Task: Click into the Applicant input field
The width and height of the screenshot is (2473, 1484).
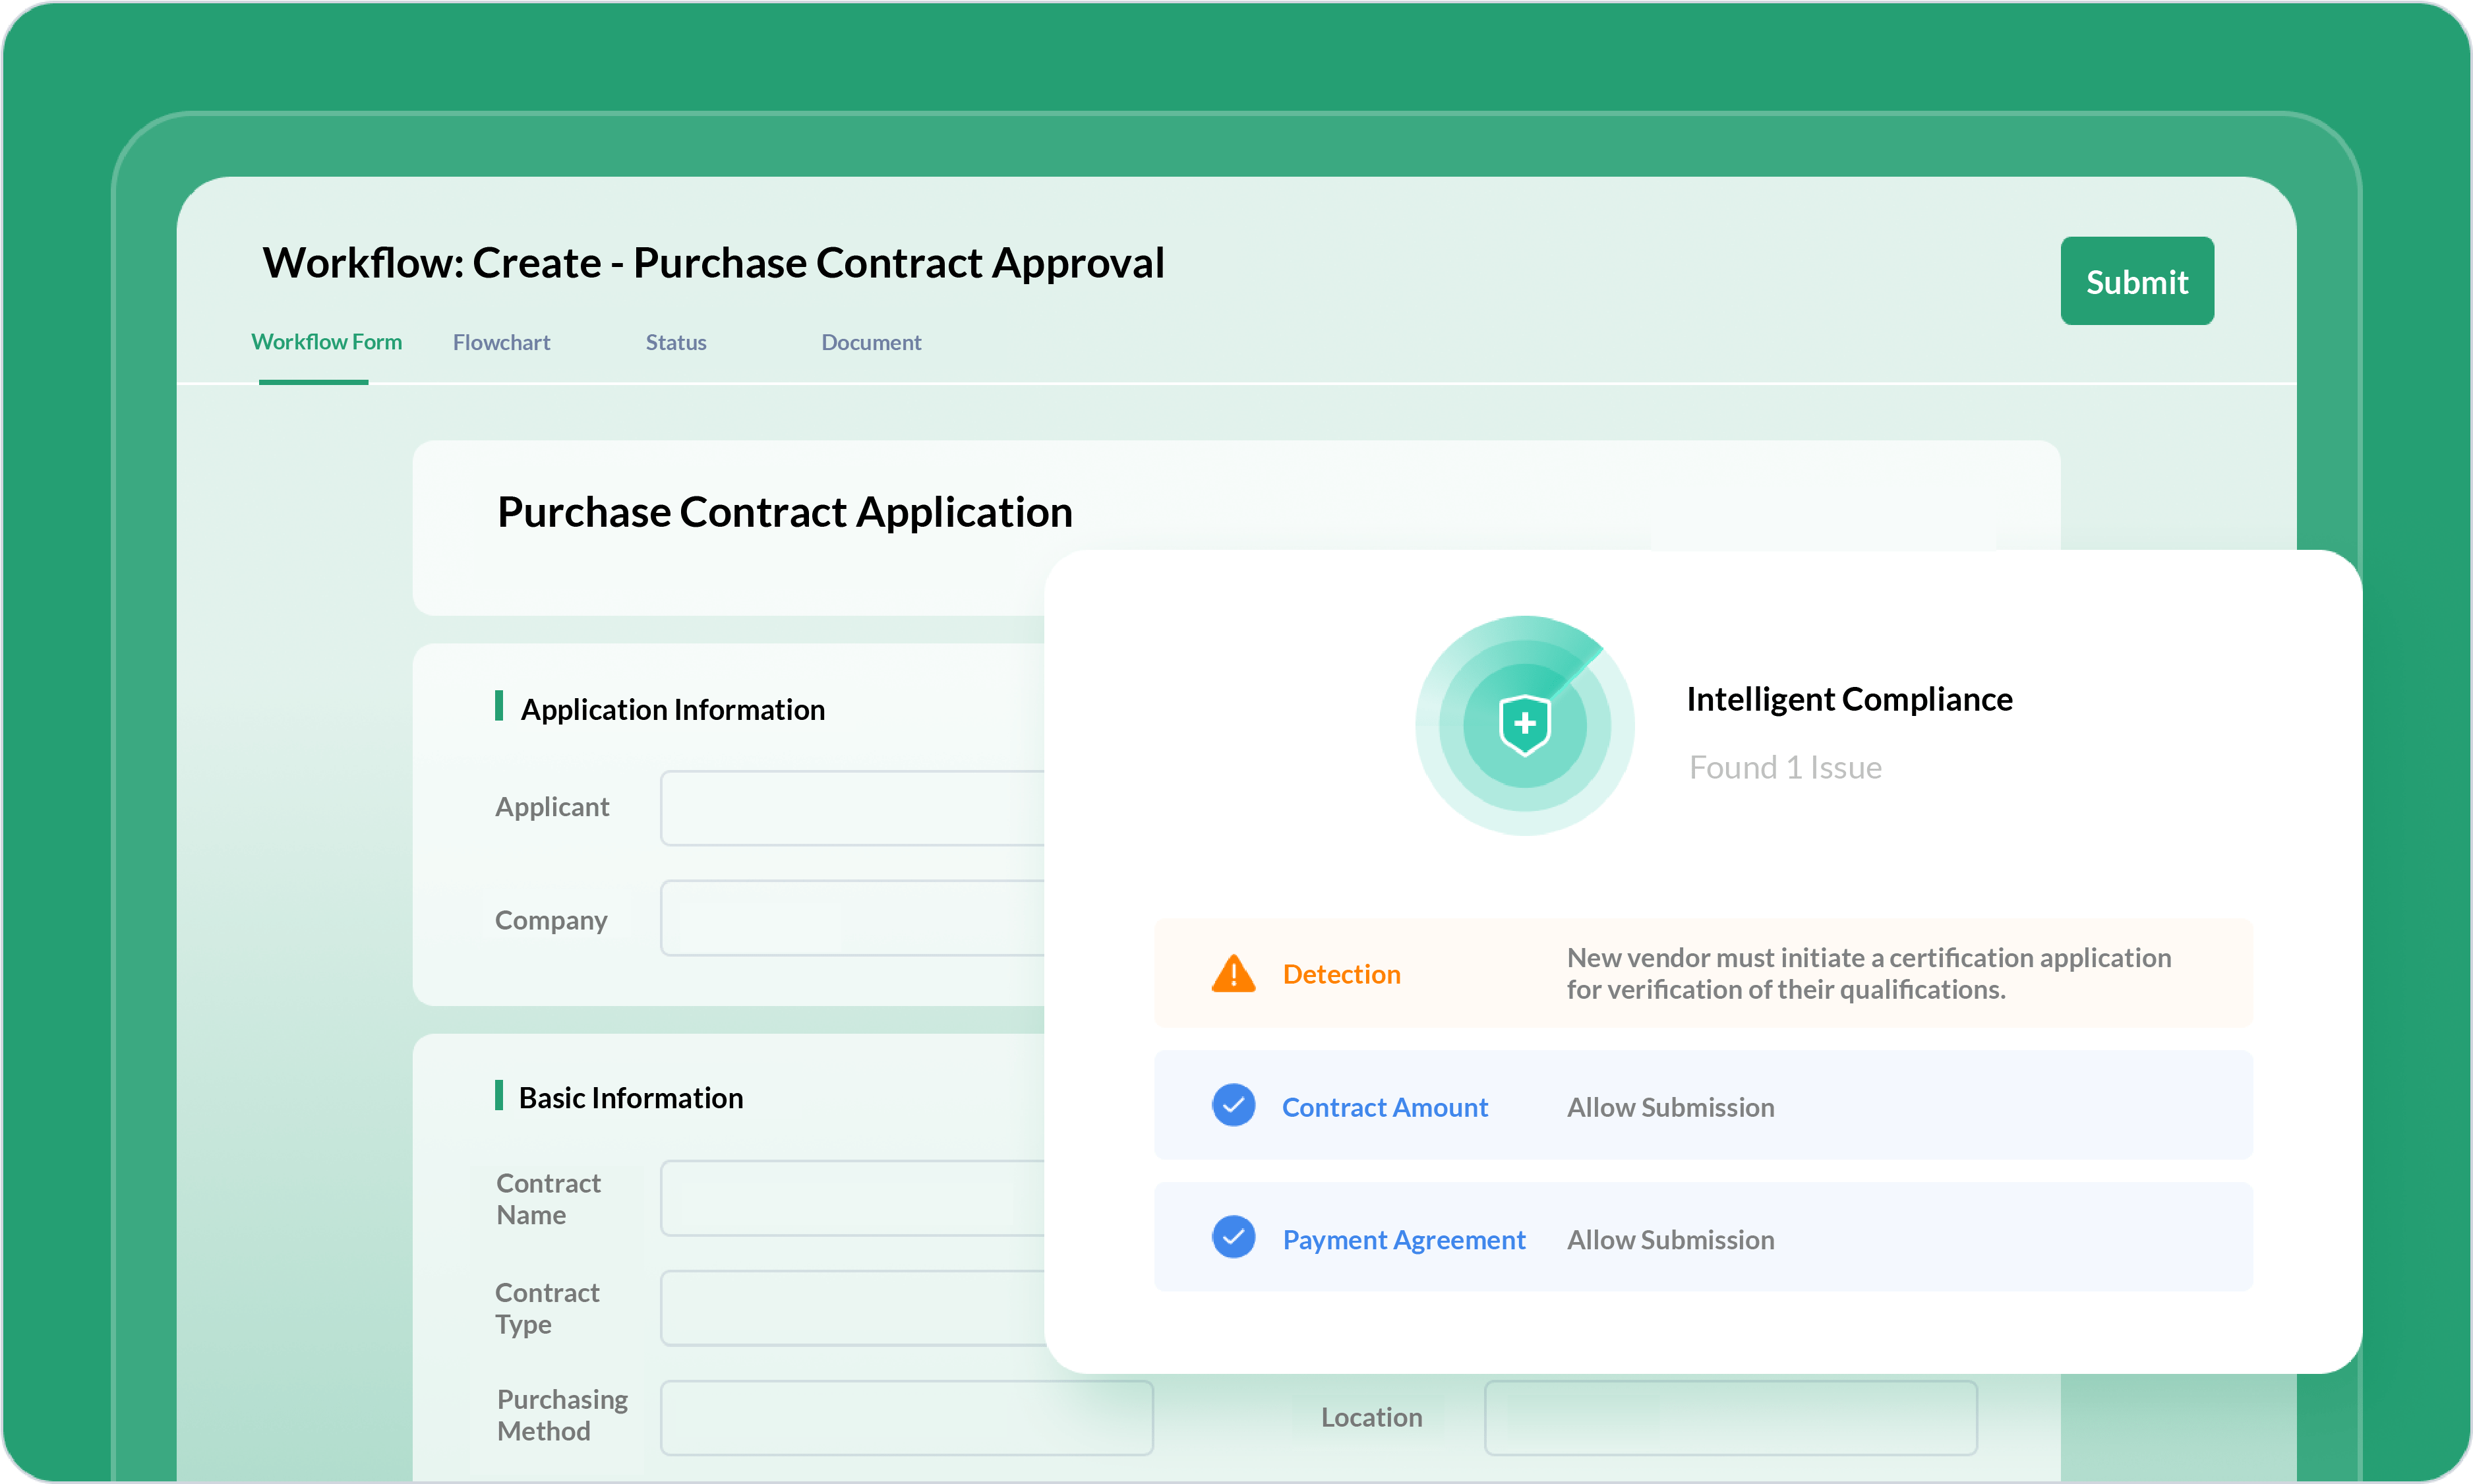Action: pos(852,808)
